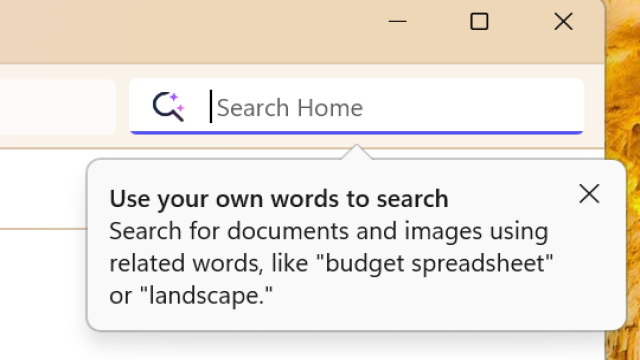Minimize the File Explorer window
The width and height of the screenshot is (640, 360).
tap(397, 21)
